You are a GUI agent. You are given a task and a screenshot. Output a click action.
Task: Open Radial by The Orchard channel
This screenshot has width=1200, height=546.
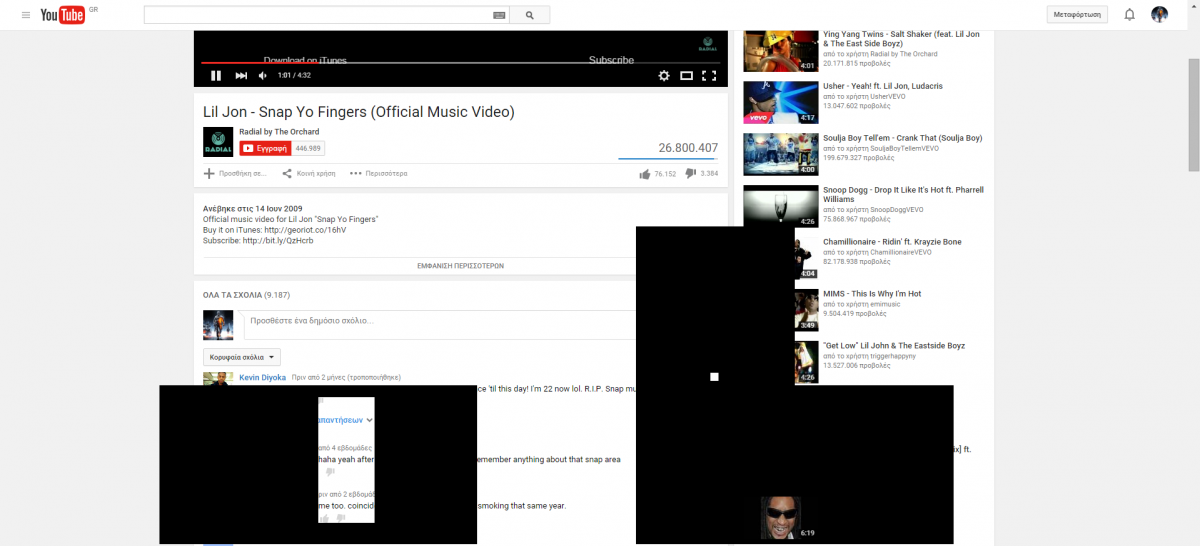[279, 132]
